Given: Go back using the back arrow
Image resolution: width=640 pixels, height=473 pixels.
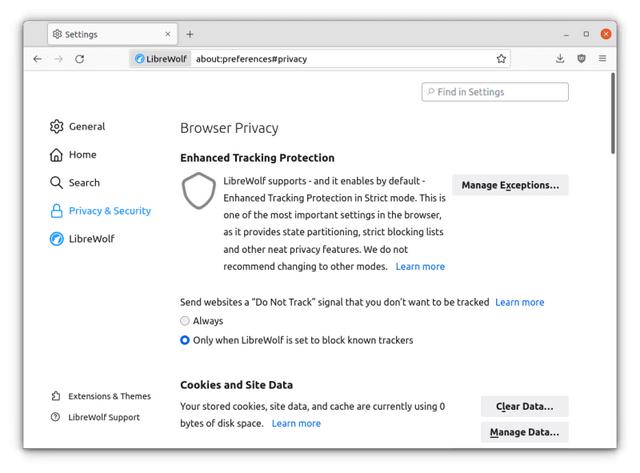Looking at the screenshot, I should tap(38, 59).
